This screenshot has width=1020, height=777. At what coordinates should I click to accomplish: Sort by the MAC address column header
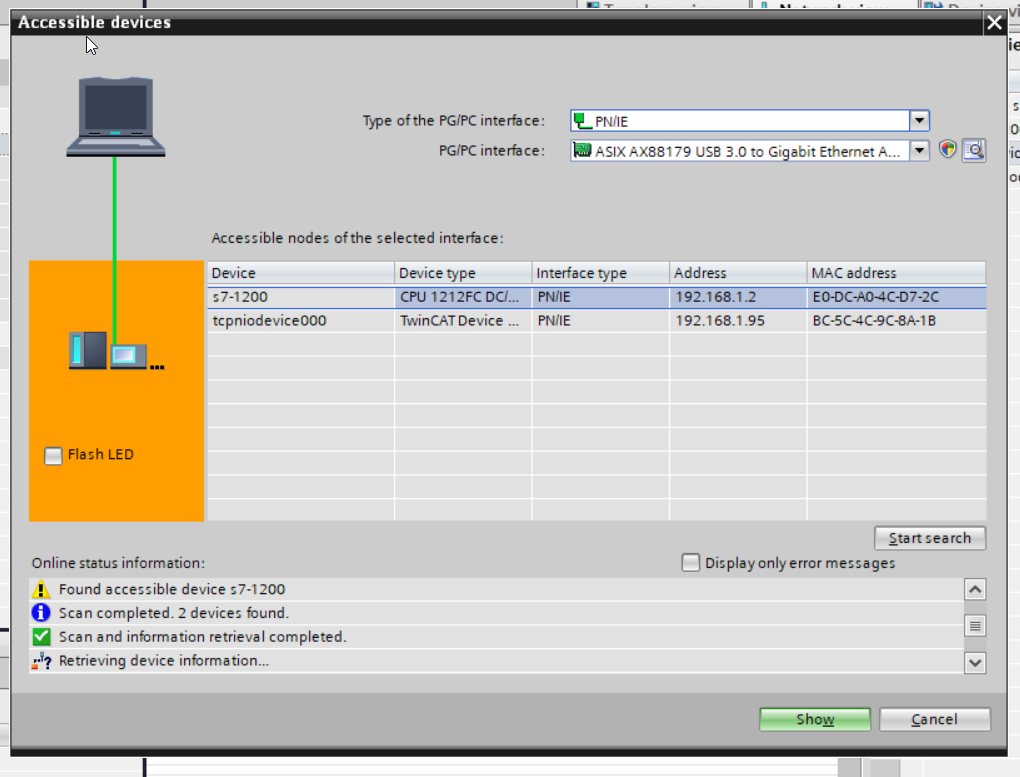click(896, 273)
